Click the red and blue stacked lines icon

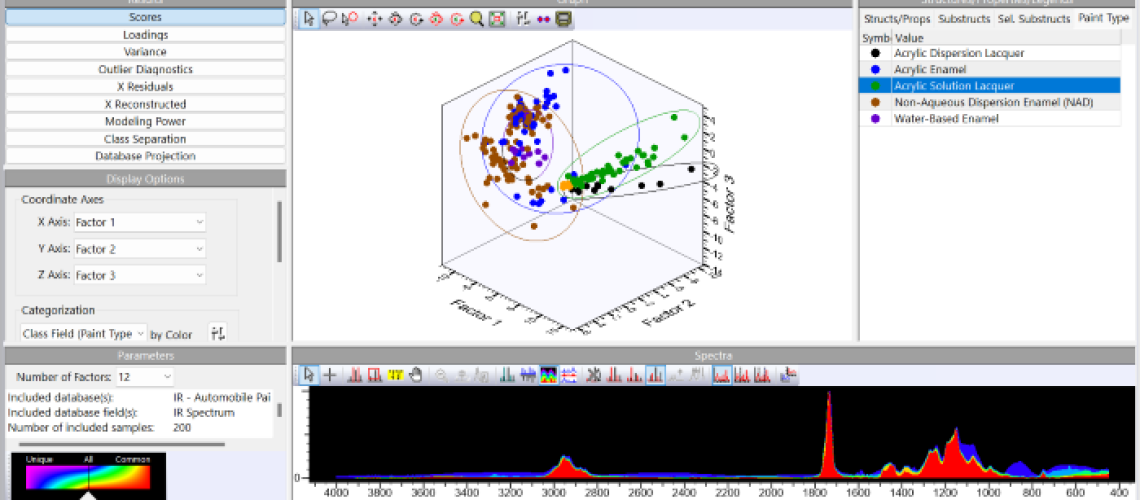click(x=570, y=375)
